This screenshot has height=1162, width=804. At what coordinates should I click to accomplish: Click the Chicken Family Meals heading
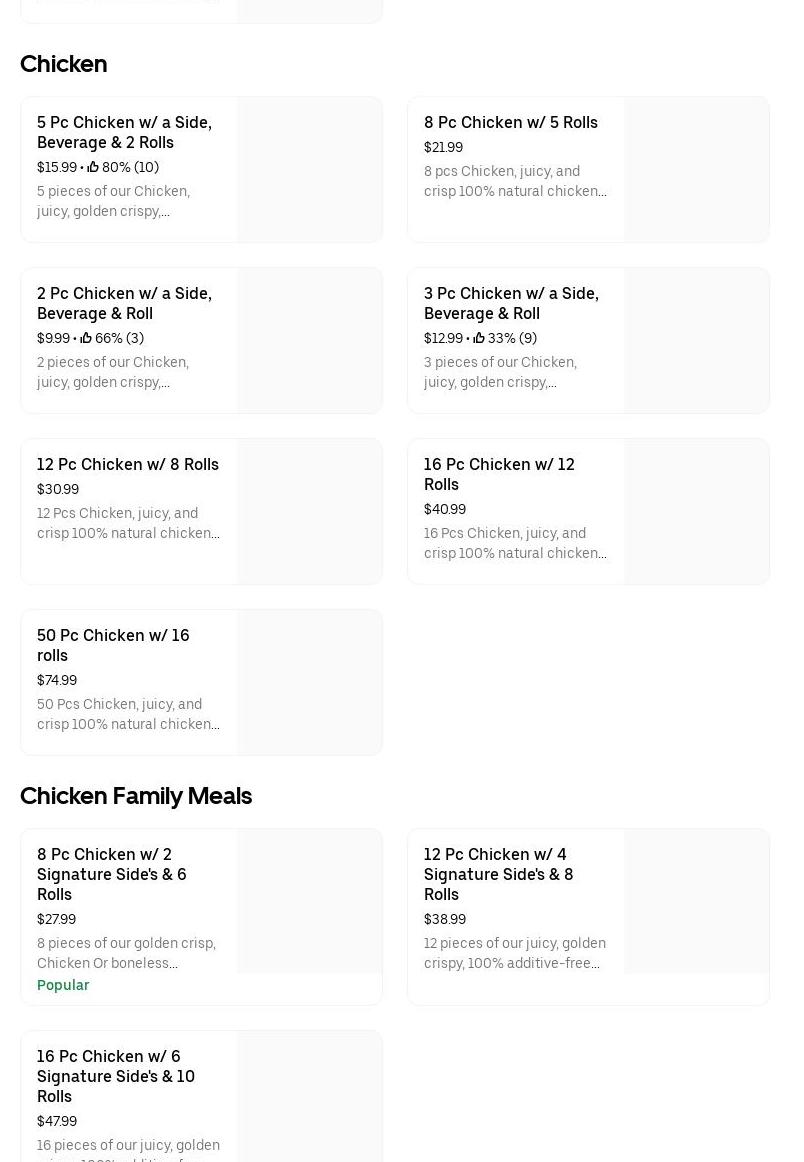click(x=136, y=796)
